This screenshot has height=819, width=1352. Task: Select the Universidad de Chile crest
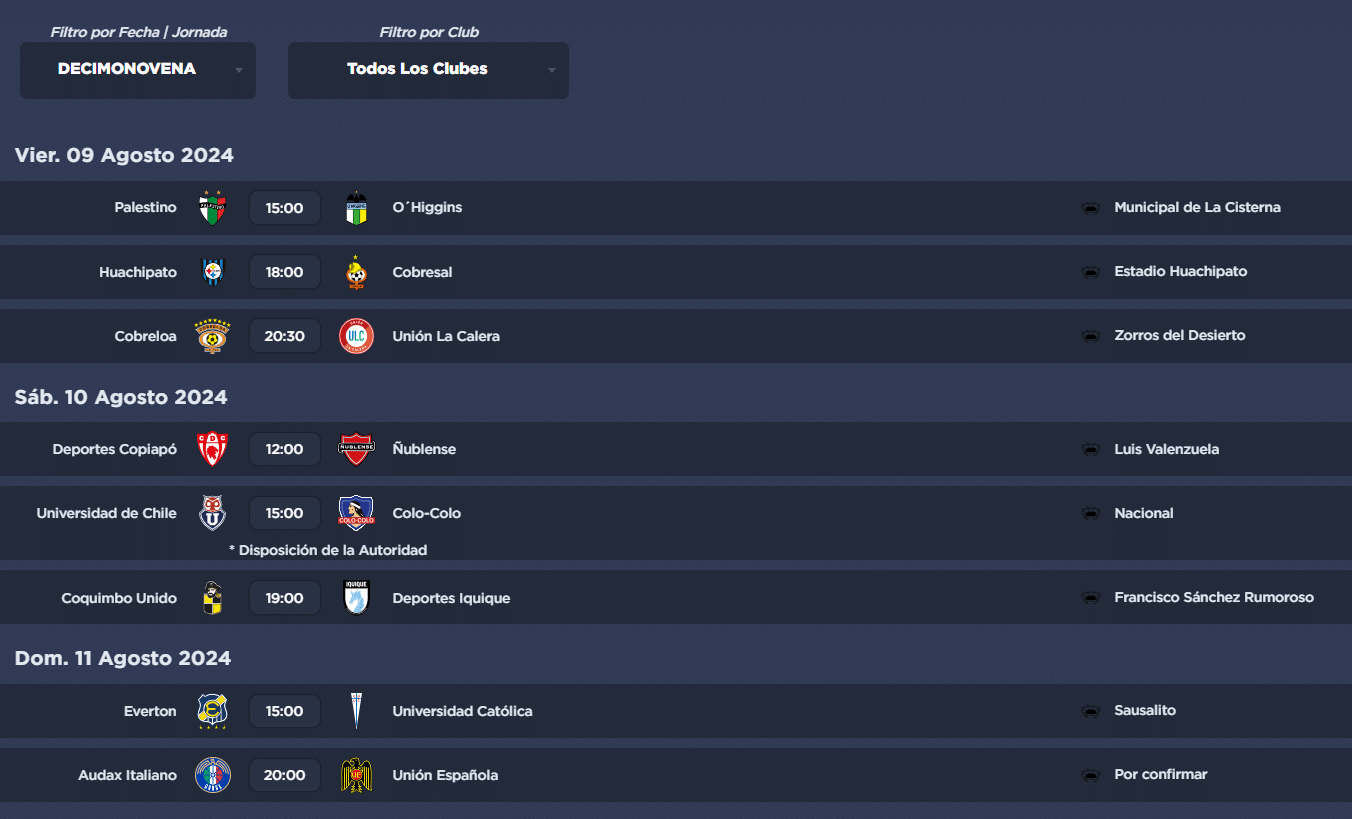click(213, 513)
